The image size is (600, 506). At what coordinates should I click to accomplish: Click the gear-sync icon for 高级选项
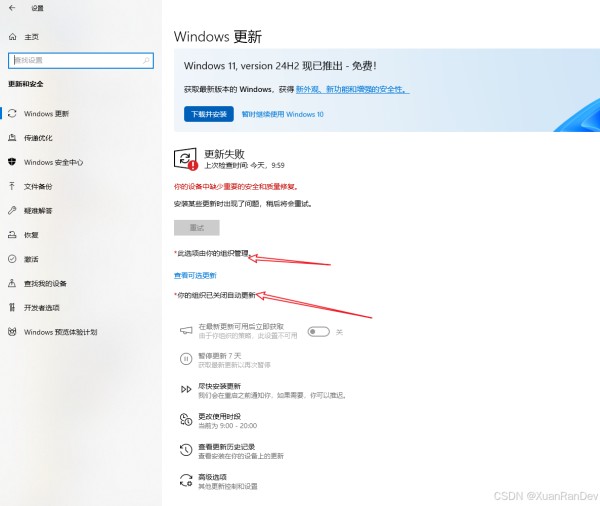click(x=186, y=480)
